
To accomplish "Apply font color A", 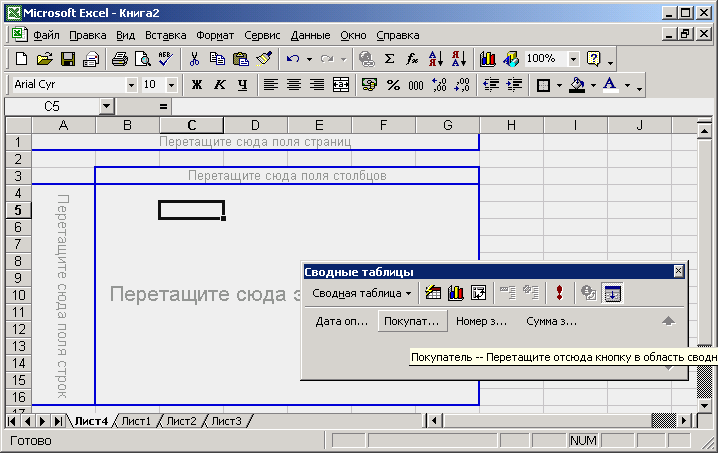I will point(610,85).
